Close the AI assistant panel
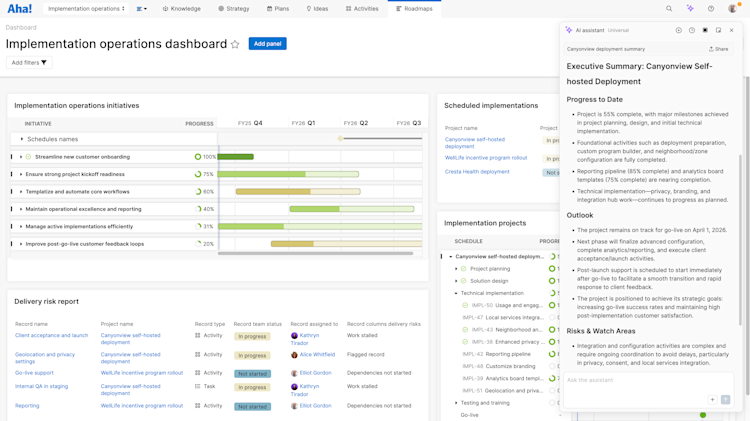This screenshot has height=421, width=750. [x=731, y=30]
